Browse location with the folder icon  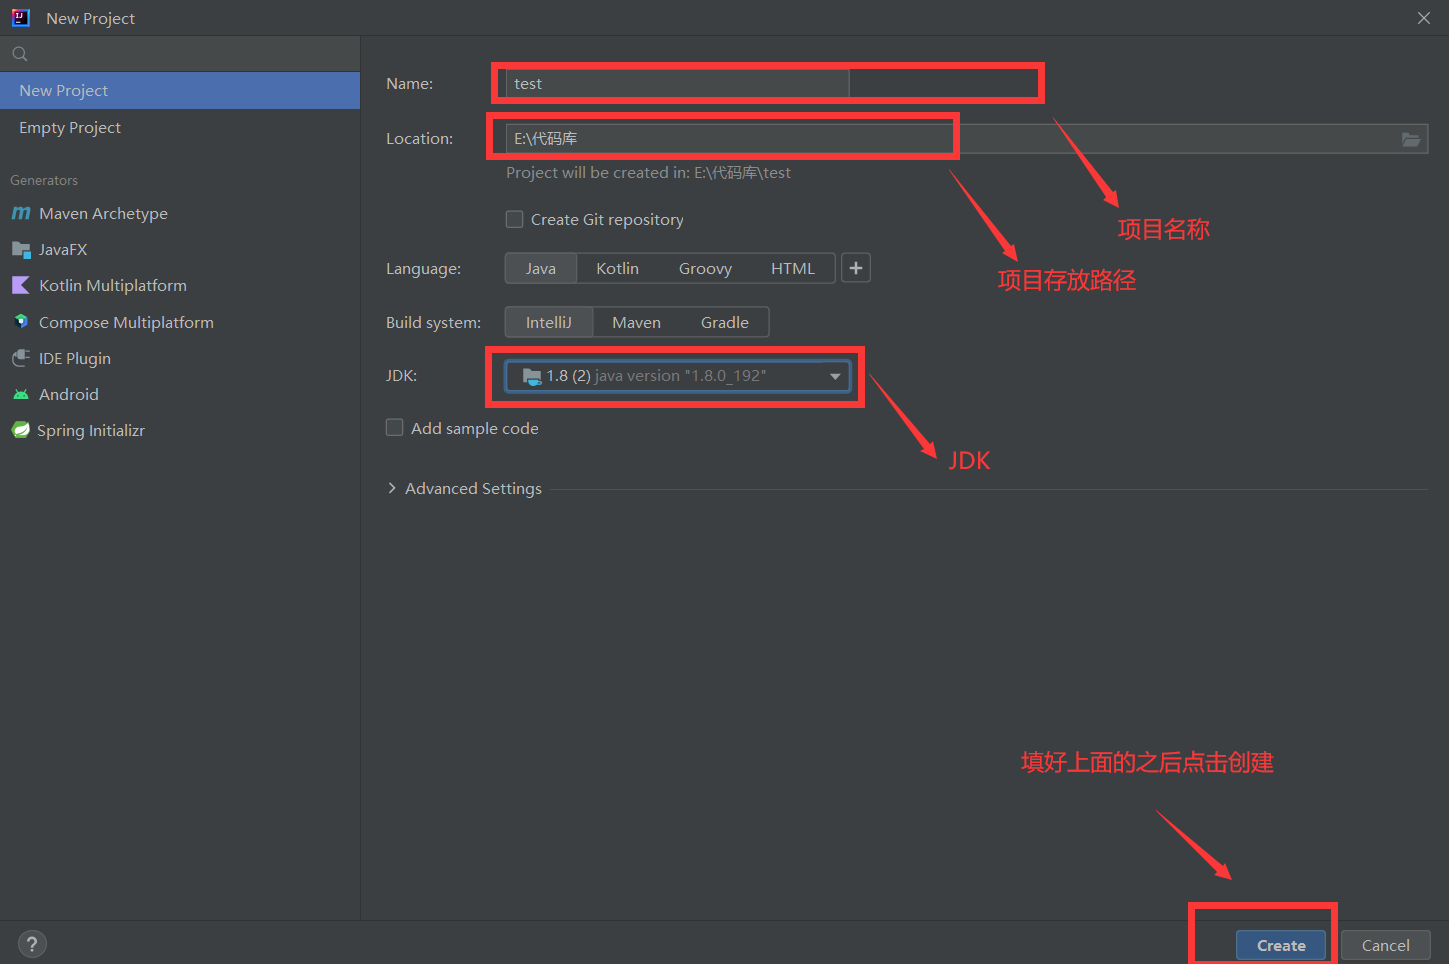coord(1411,139)
